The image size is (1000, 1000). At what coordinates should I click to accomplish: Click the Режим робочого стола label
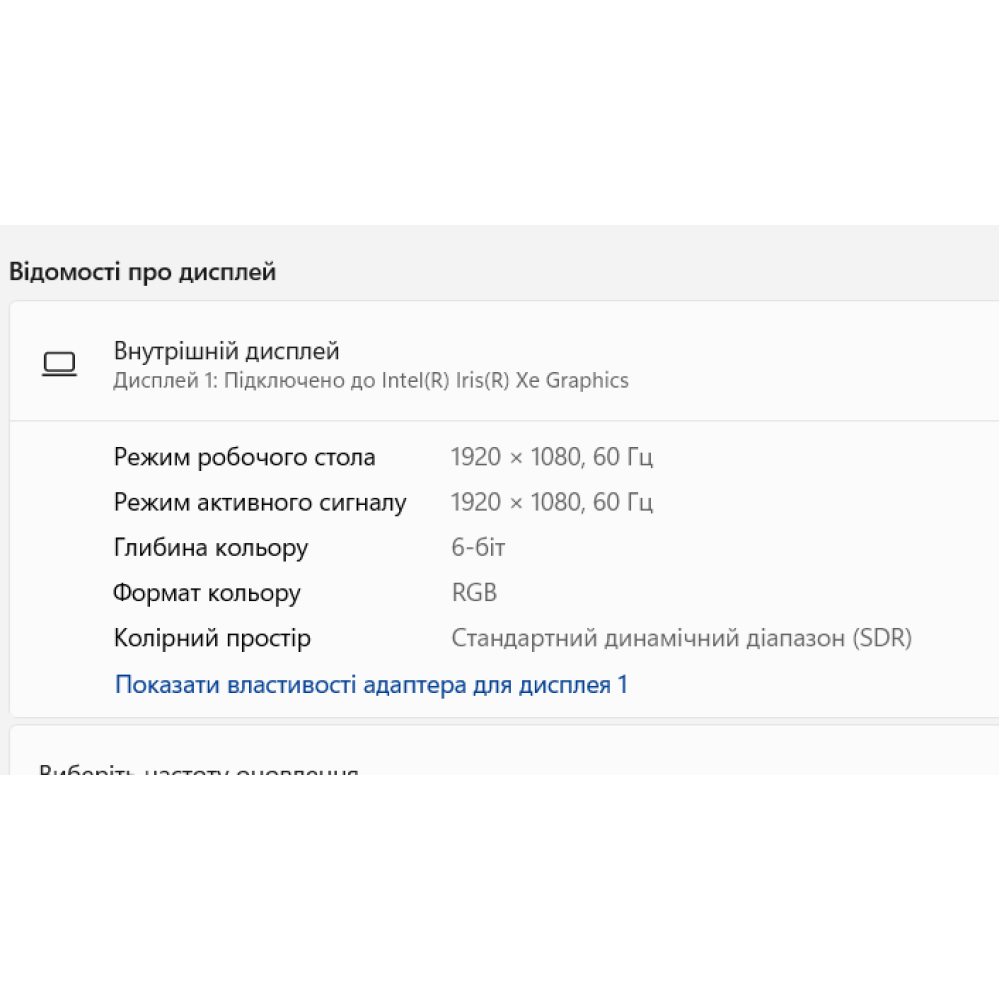point(244,458)
